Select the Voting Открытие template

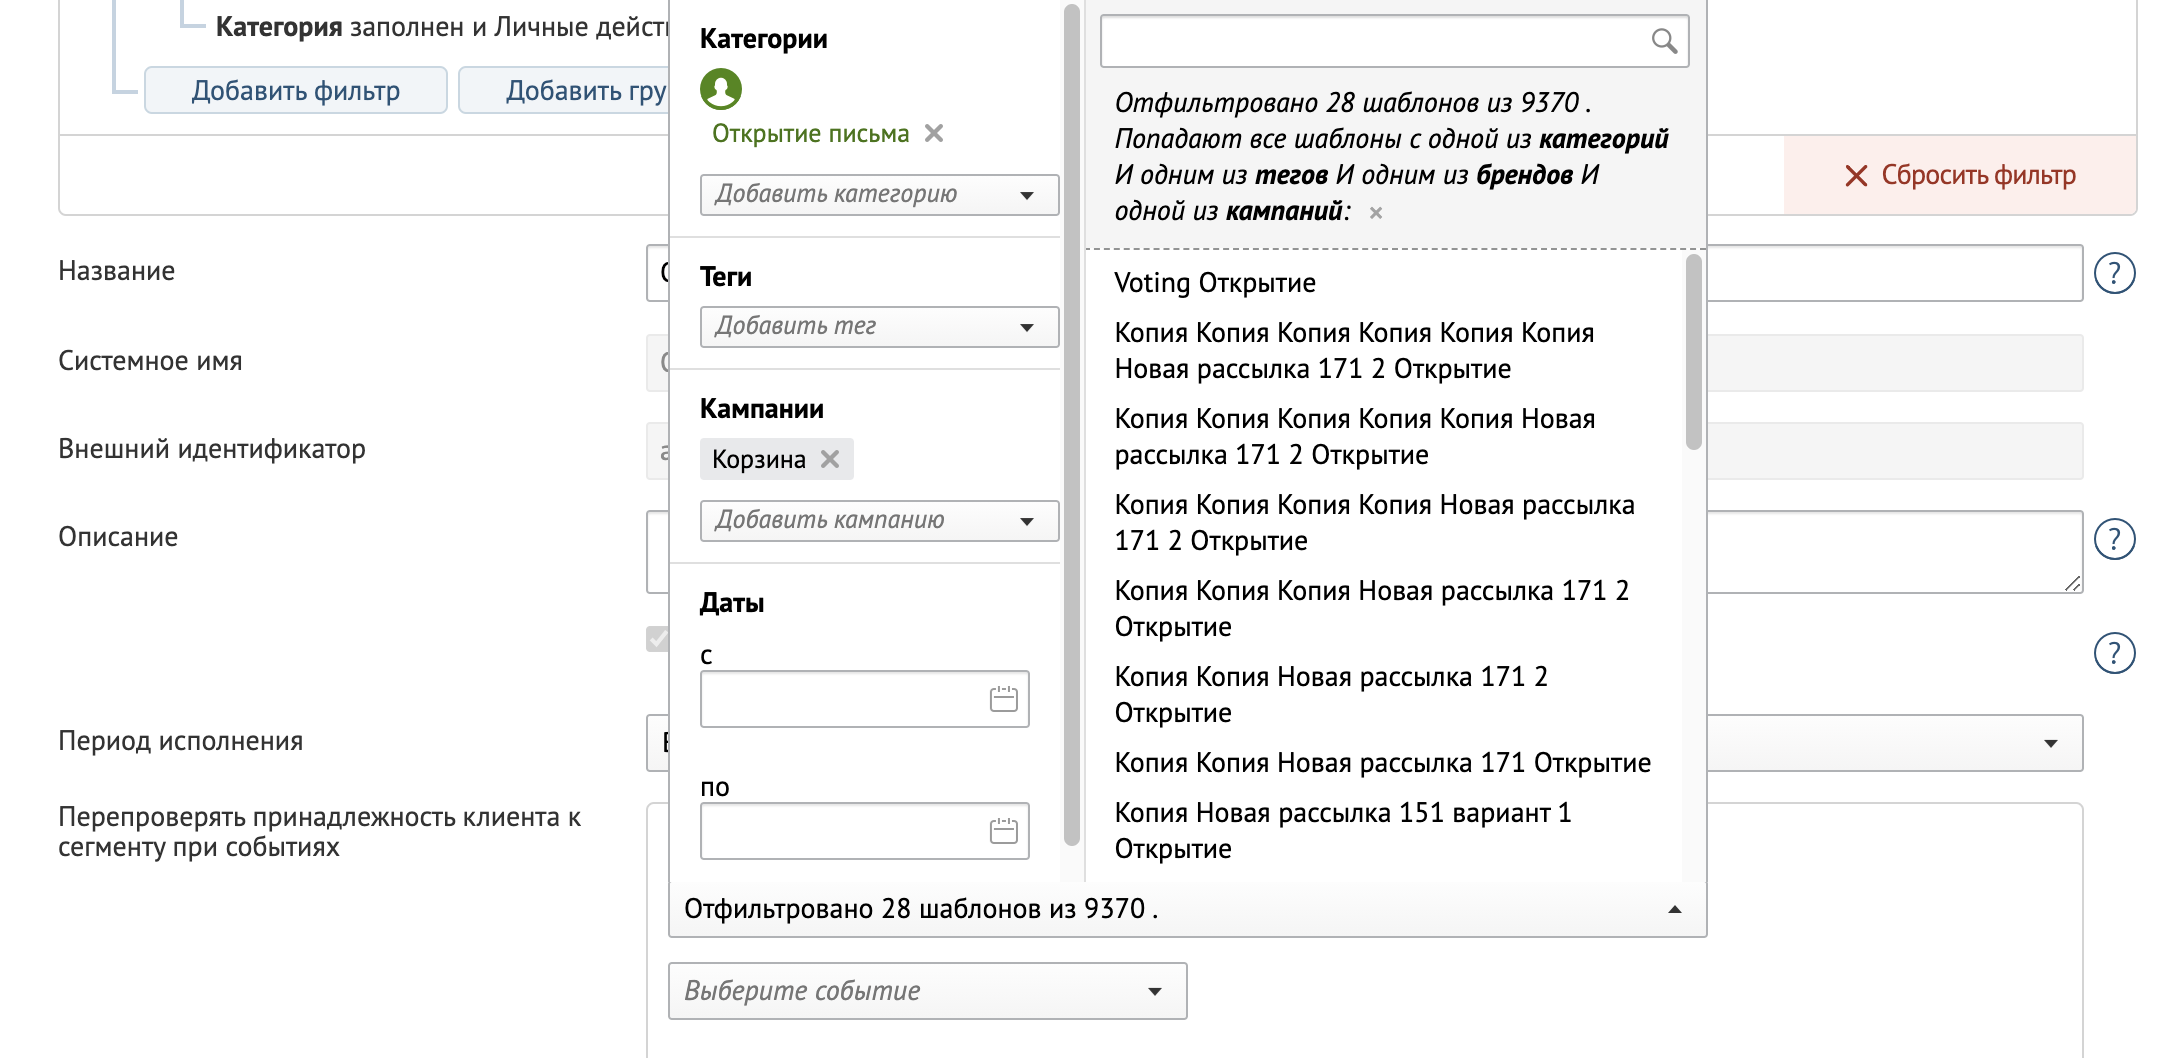1215,283
